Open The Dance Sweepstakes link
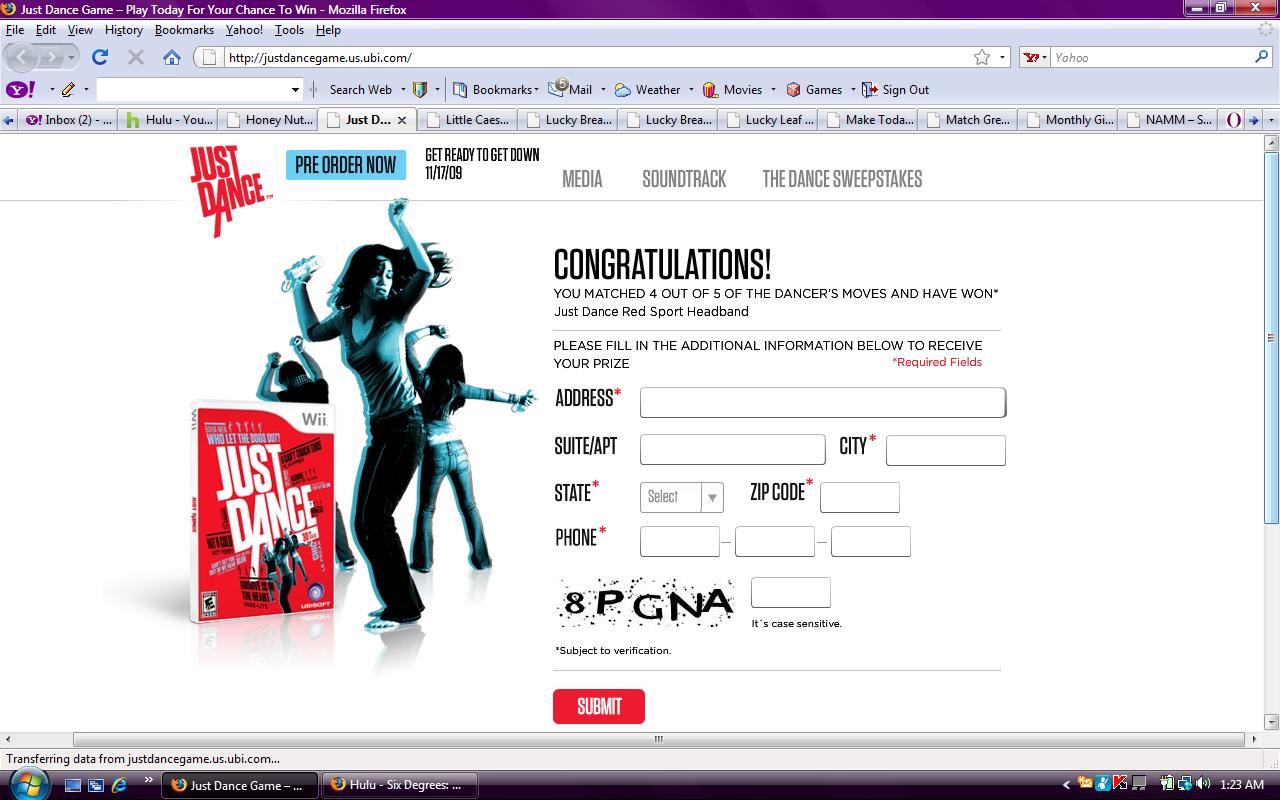1280x800 pixels. pos(842,179)
